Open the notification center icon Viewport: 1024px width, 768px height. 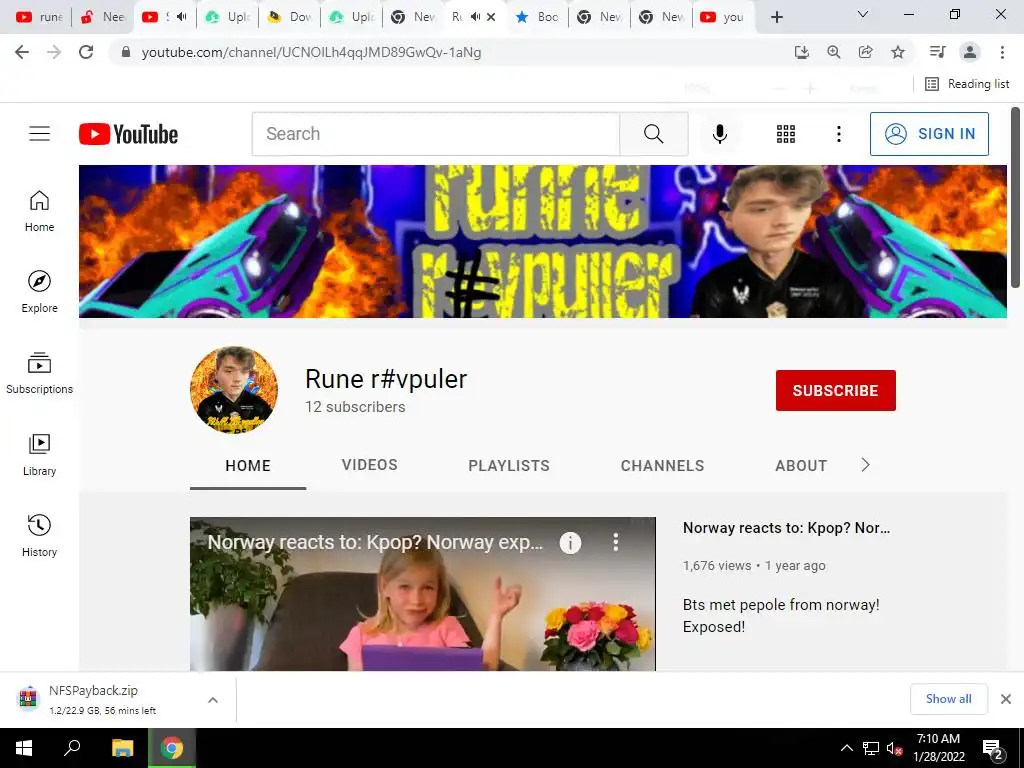pos(993,749)
